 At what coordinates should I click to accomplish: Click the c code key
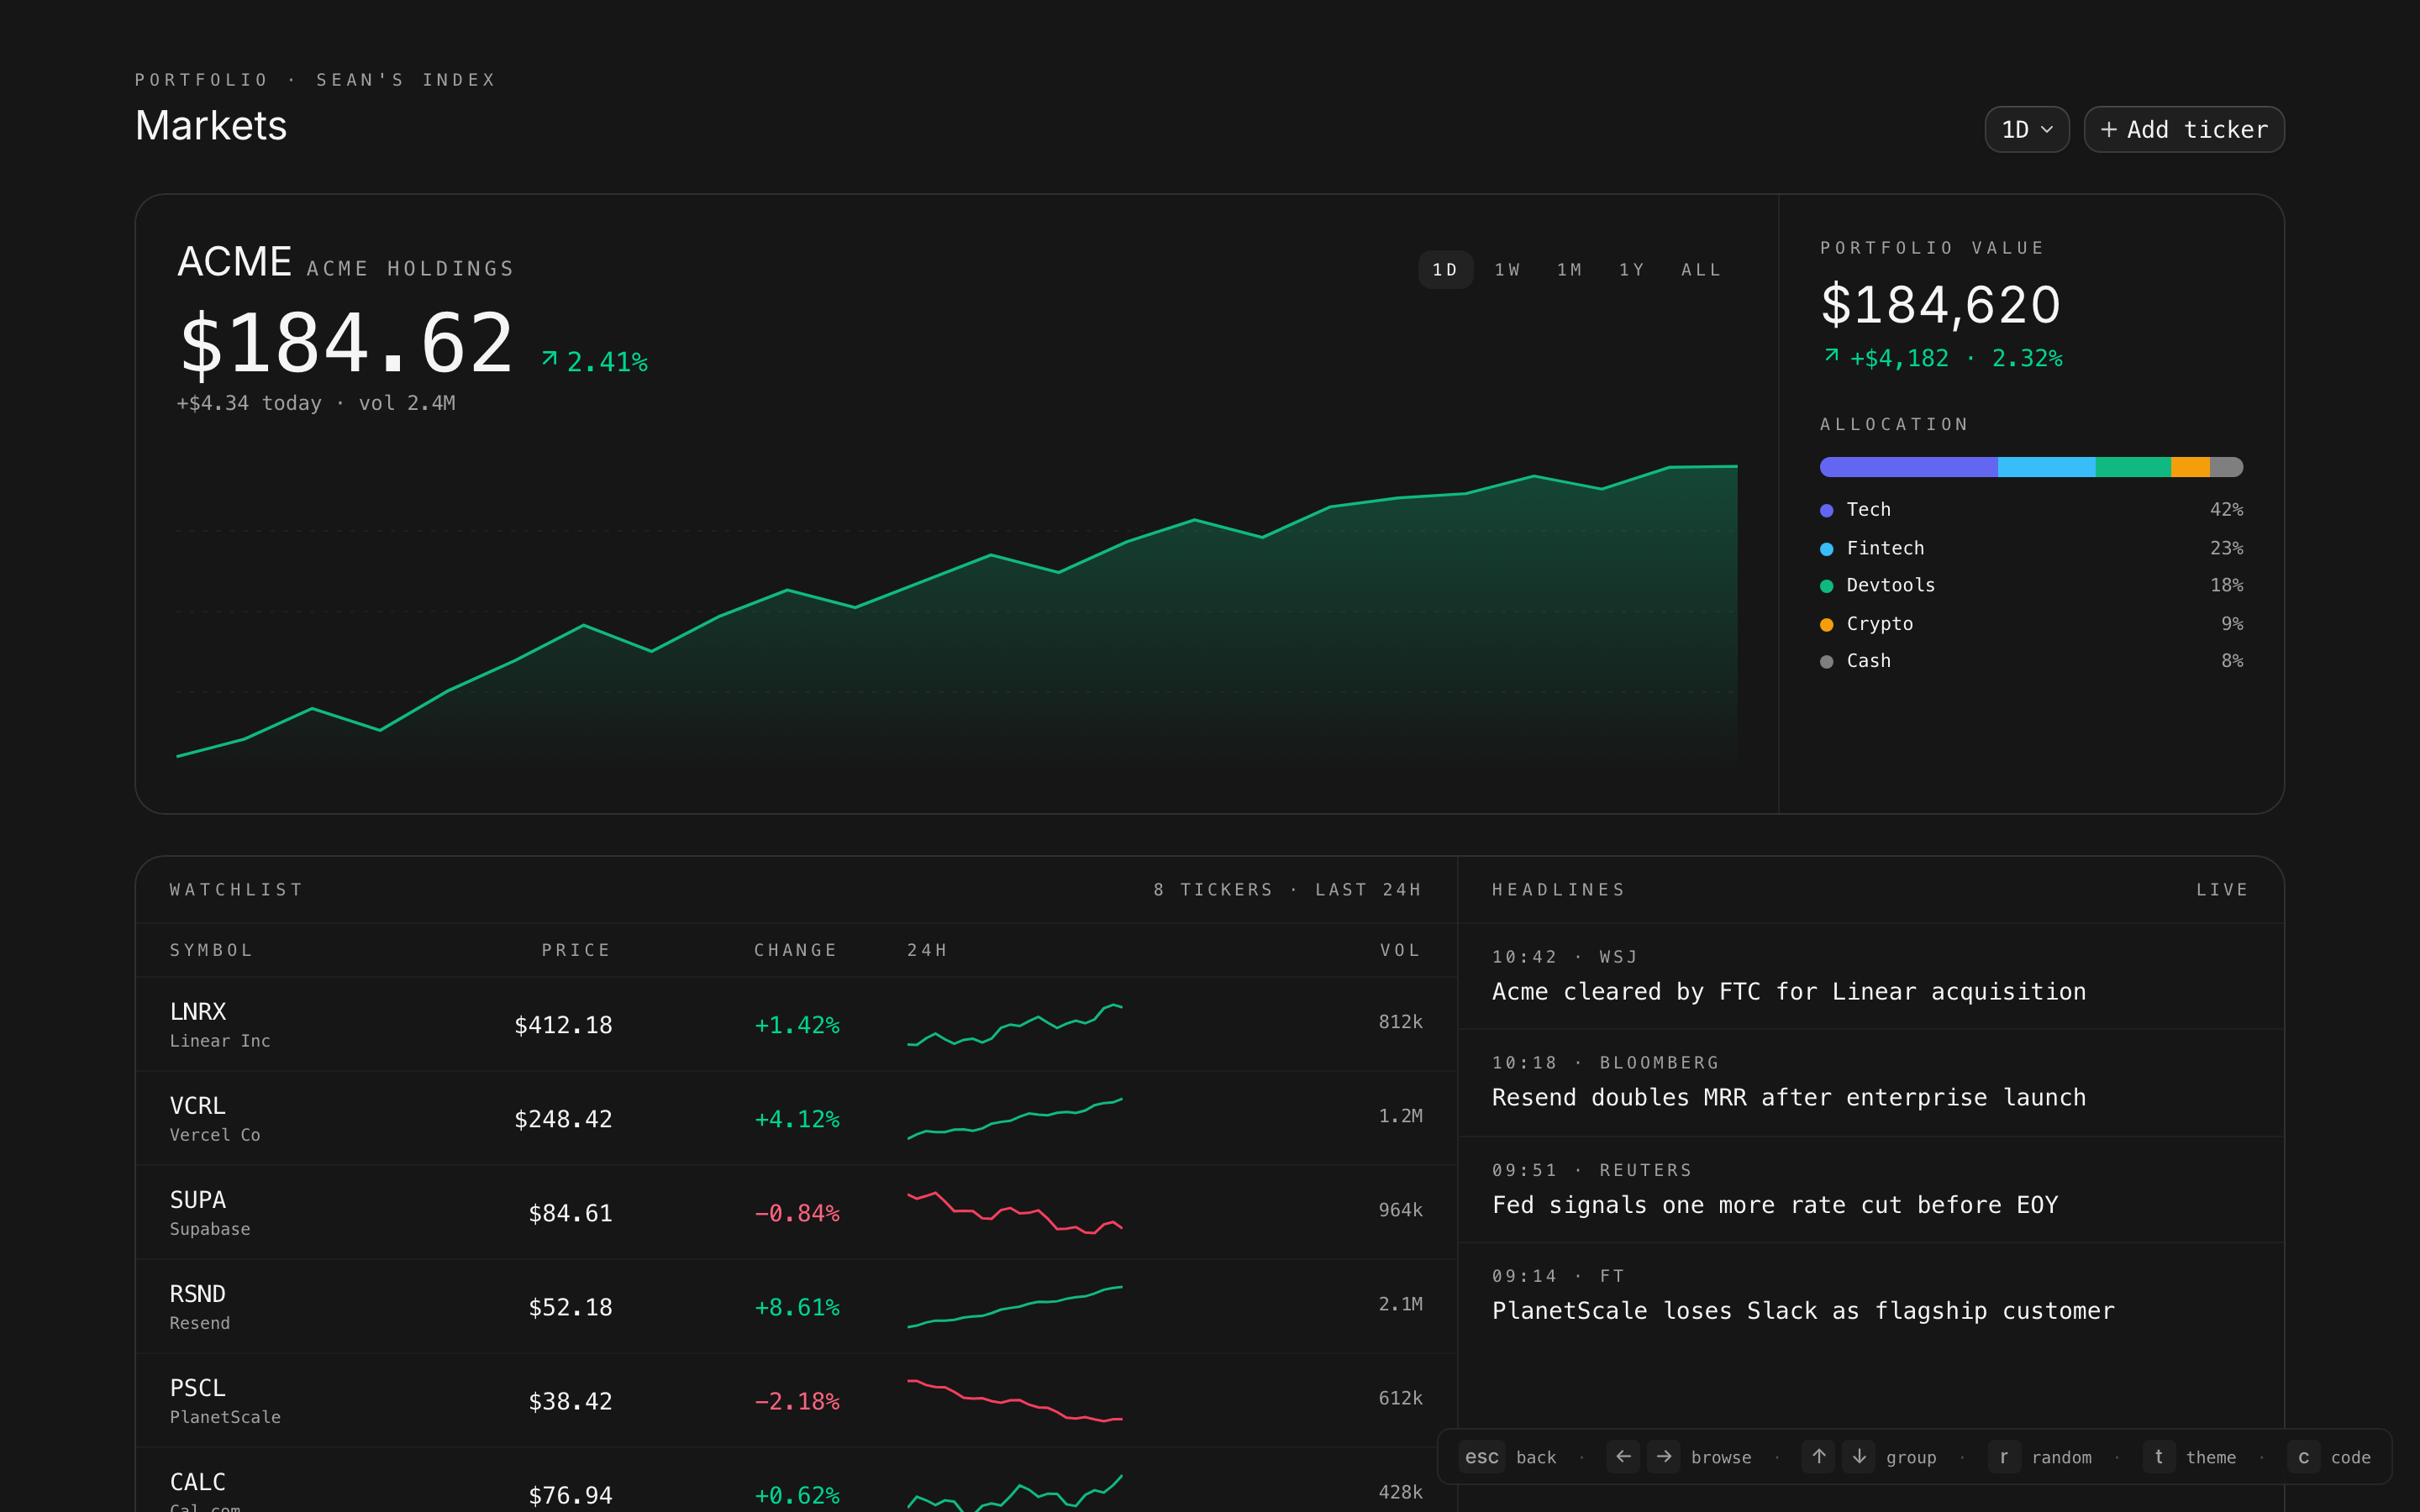pyautogui.click(x=2303, y=1457)
